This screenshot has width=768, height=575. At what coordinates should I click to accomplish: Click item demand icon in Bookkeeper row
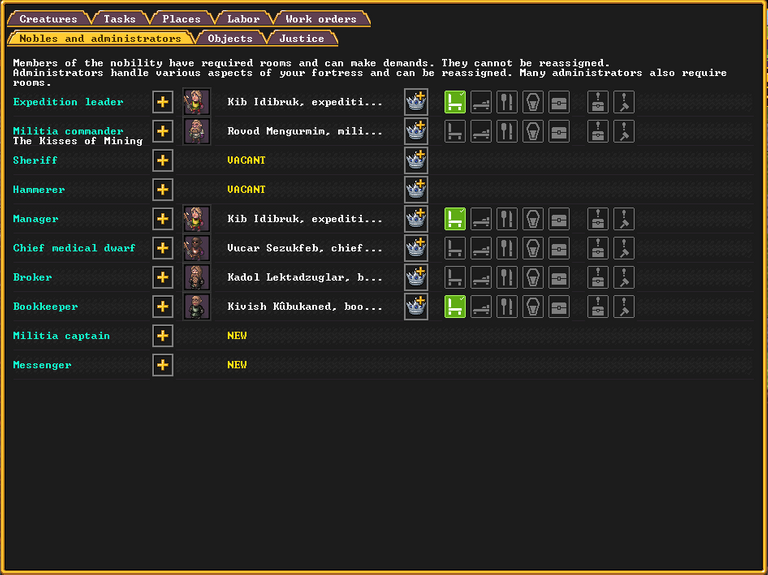(598, 307)
